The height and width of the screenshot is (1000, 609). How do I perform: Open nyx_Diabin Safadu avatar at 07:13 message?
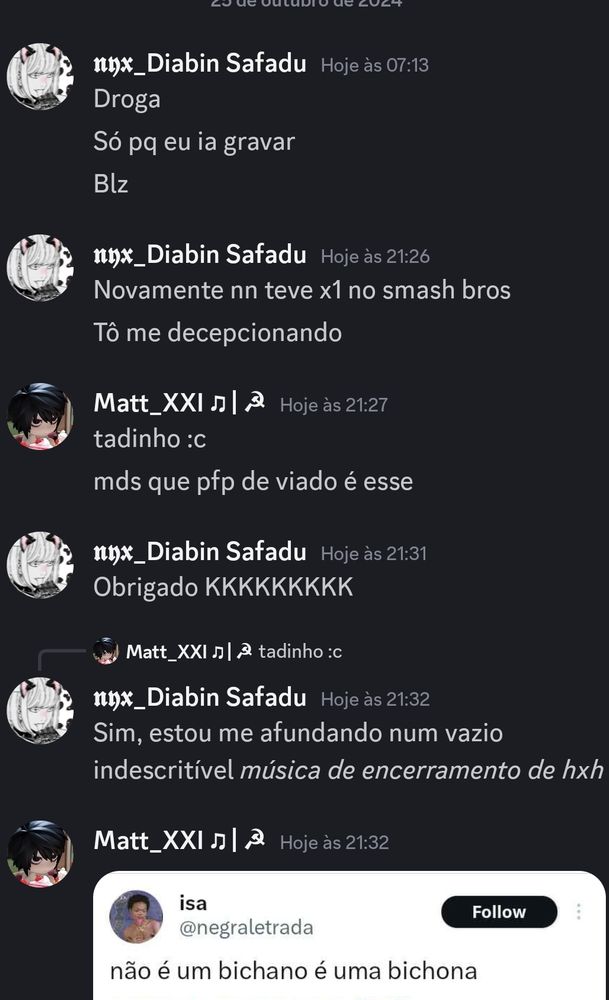(40, 77)
